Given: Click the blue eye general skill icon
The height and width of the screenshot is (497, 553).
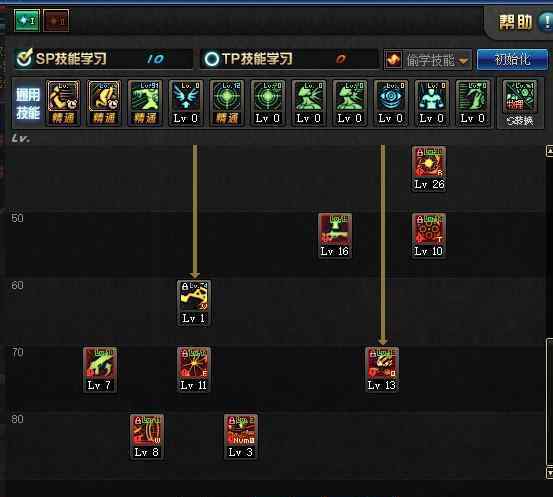Looking at the screenshot, I should 390,103.
